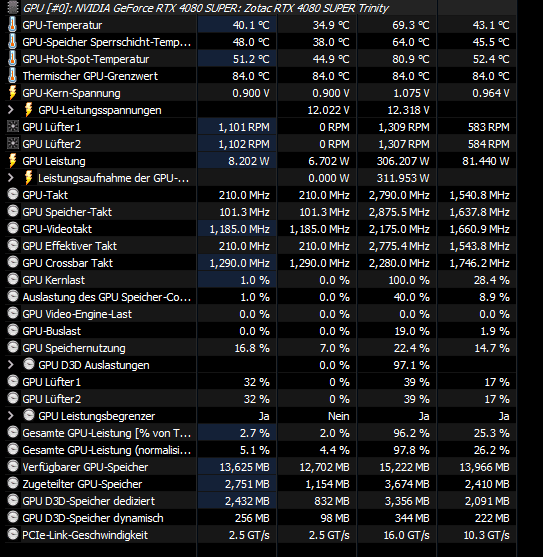The image size is (543, 557).
Task: Click clock icon beside GPU-Videotakt
Action: [13, 228]
